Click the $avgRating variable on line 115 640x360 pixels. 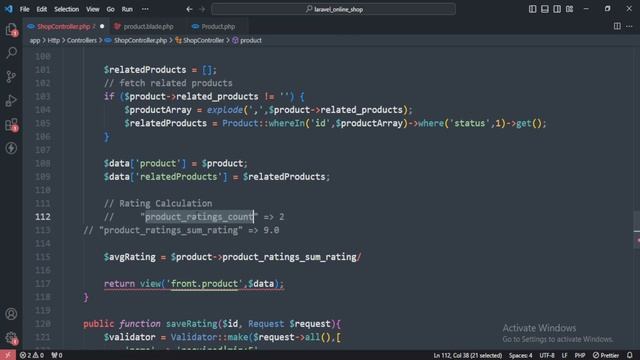tap(129, 257)
